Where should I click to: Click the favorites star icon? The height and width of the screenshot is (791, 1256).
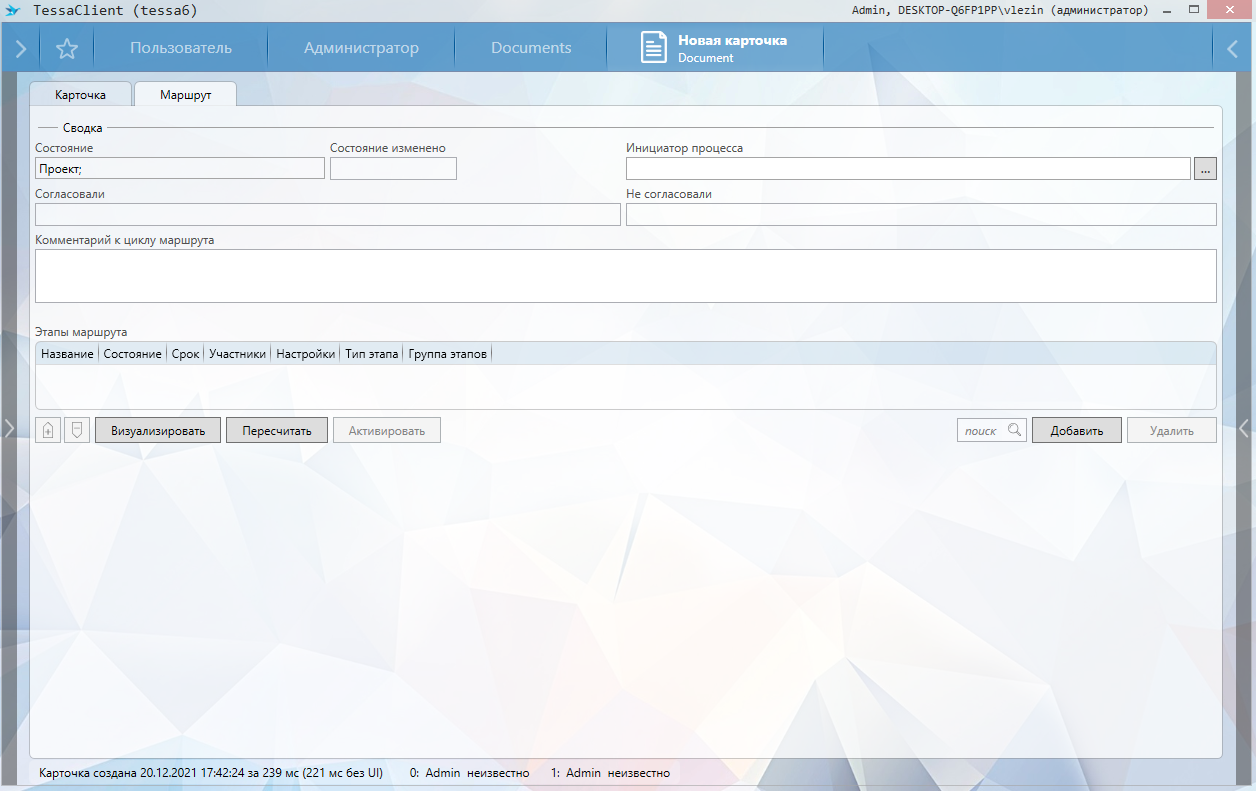click(x=67, y=48)
